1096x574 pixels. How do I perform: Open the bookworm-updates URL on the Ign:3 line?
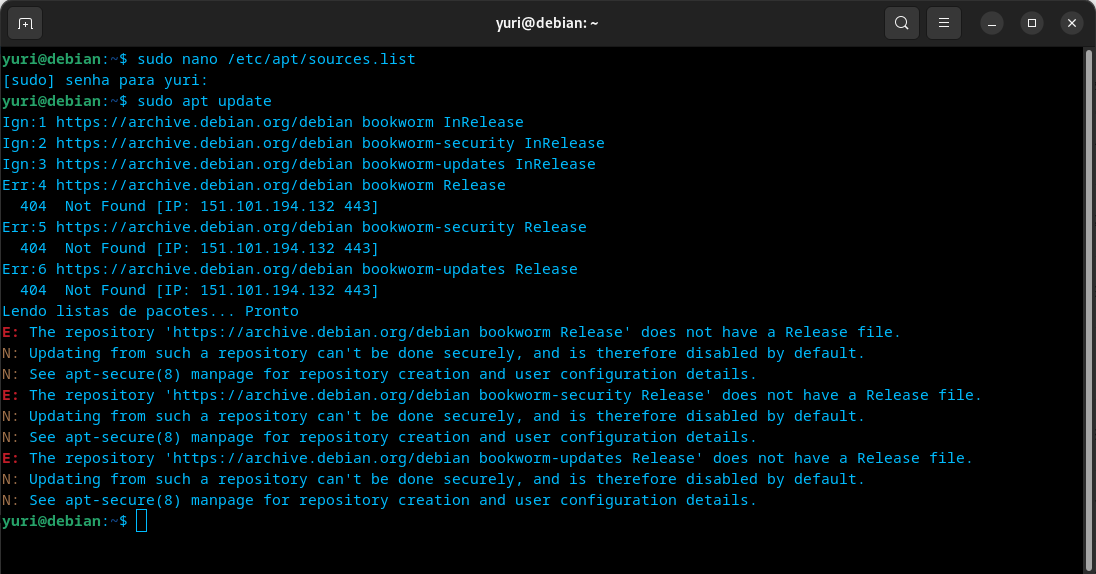point(204,164)
